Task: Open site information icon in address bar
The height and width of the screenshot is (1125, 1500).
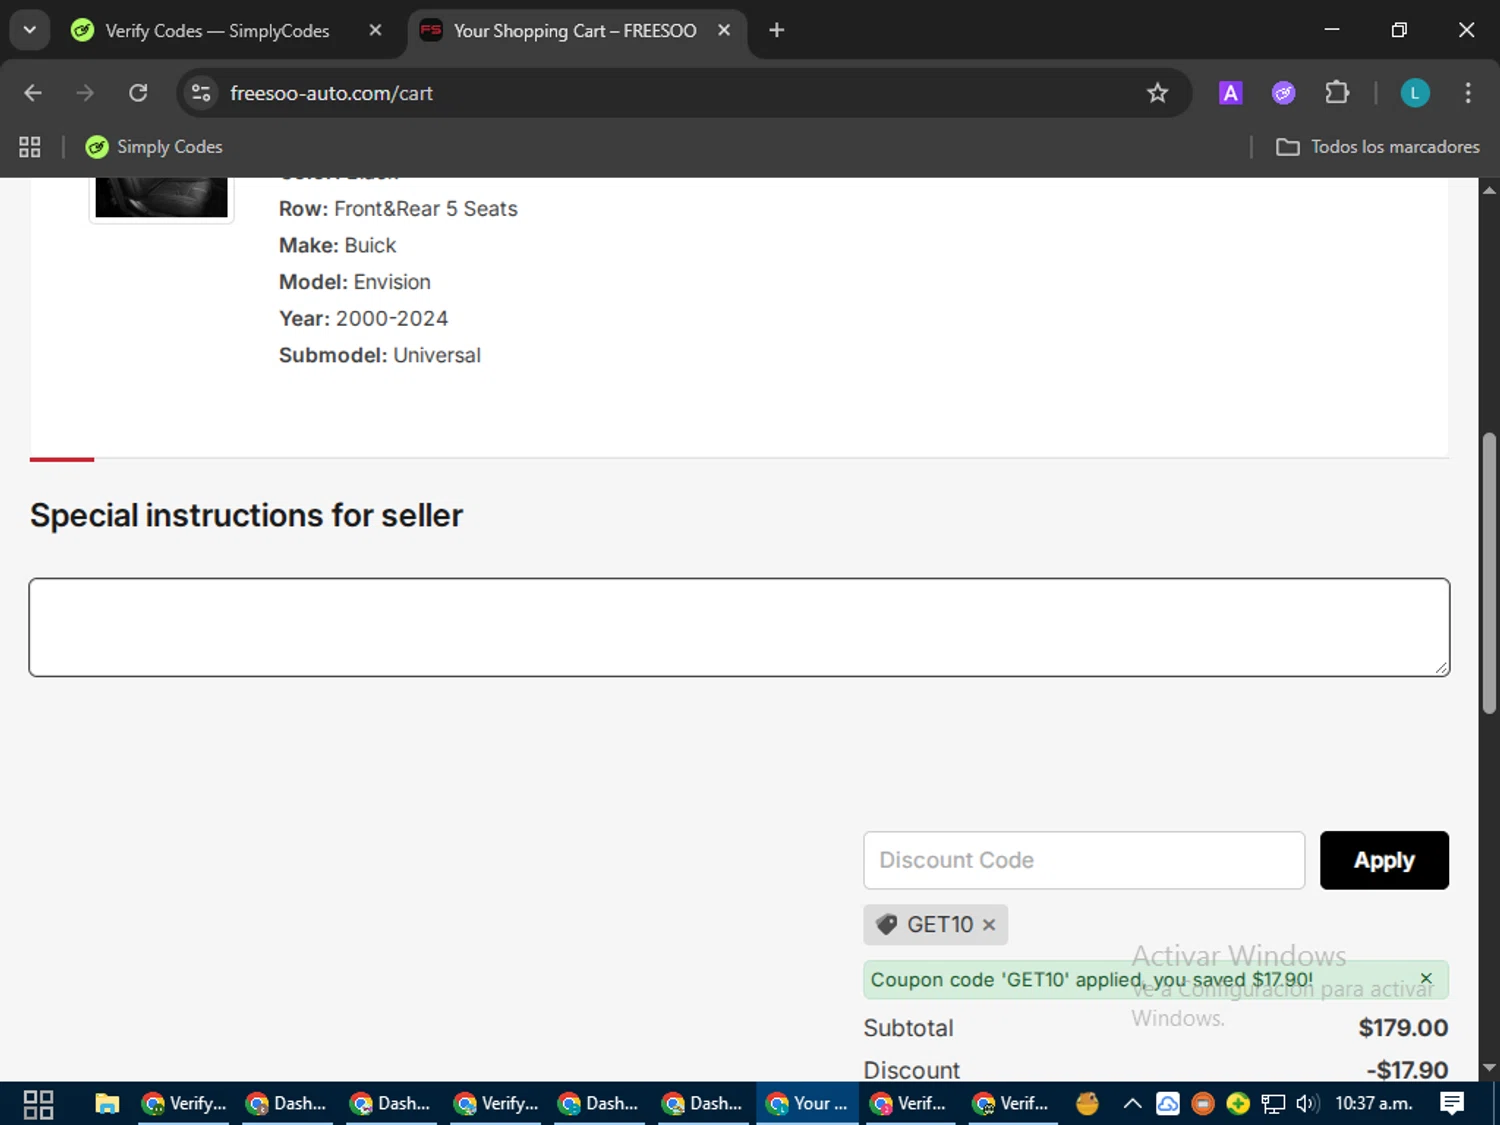Action: pos(201,93)
